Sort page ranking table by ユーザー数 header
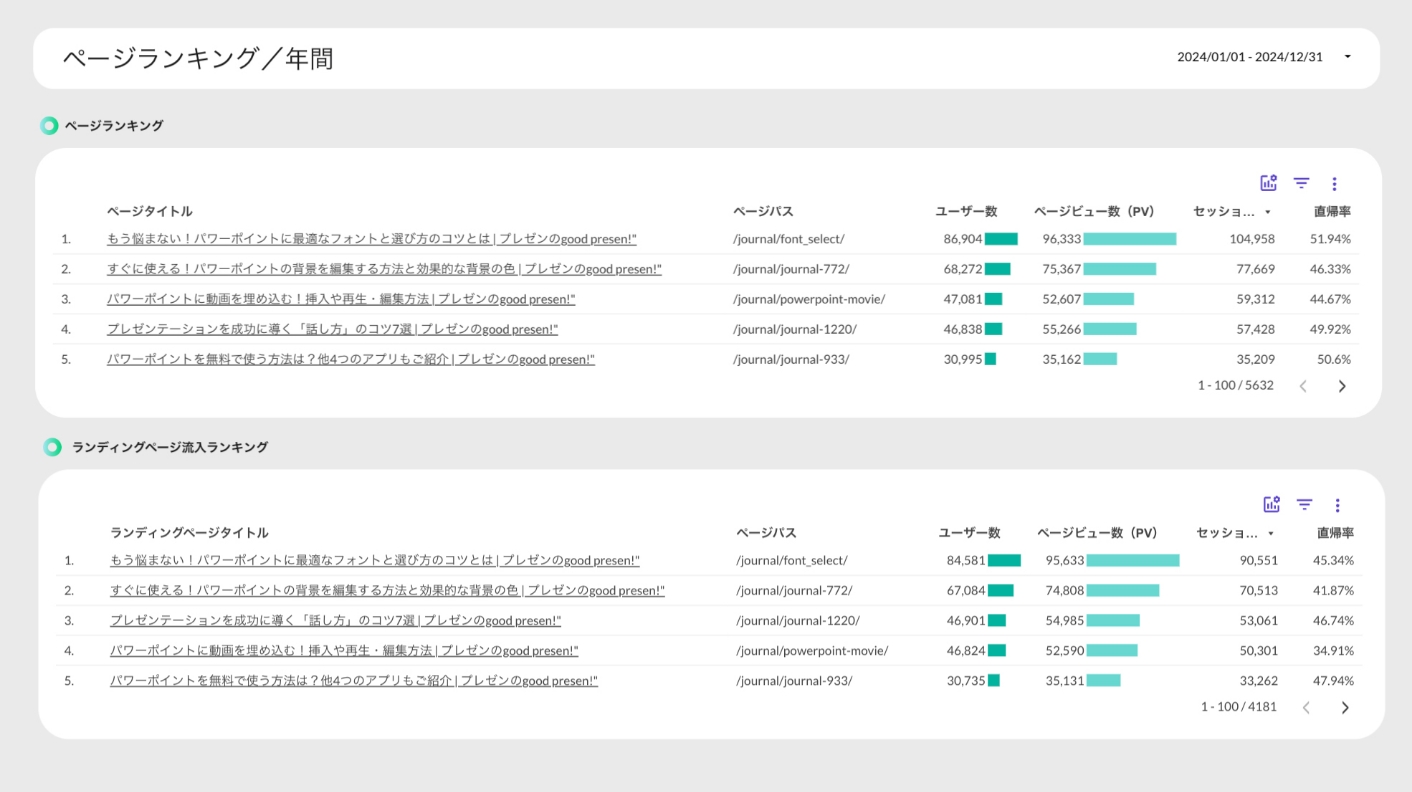This screenshot has height=792, width=1412. pyautogui.click(x=966, y=212)
